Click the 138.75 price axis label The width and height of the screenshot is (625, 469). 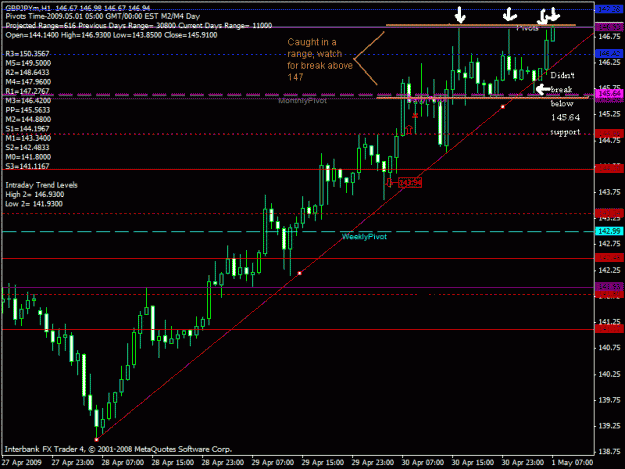609,452
